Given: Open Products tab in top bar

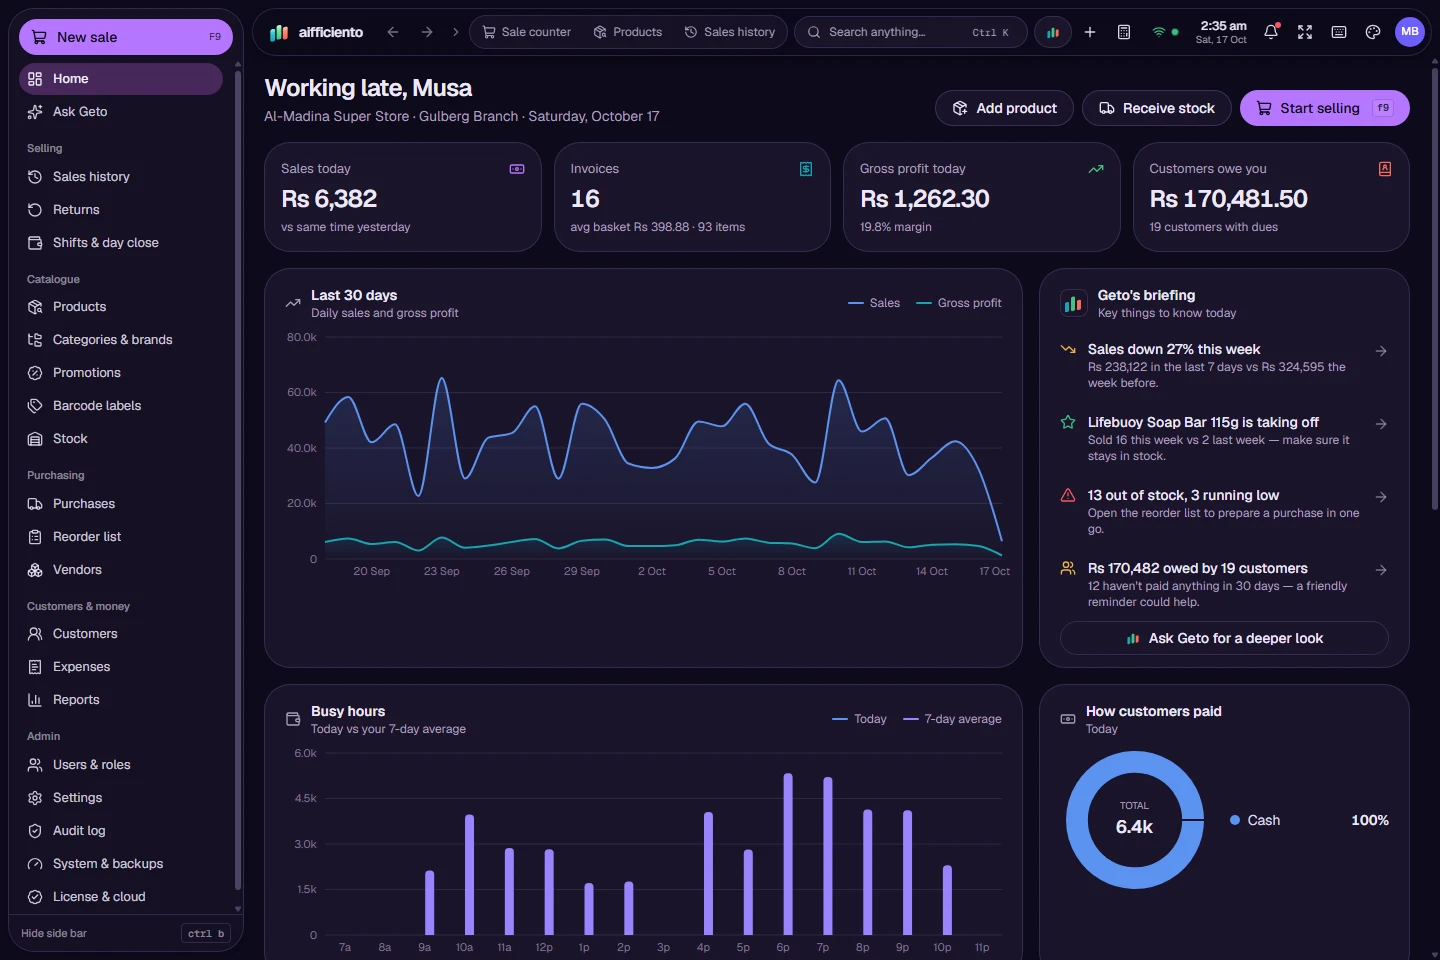Looking at the screenshot, I should [628, 32].
